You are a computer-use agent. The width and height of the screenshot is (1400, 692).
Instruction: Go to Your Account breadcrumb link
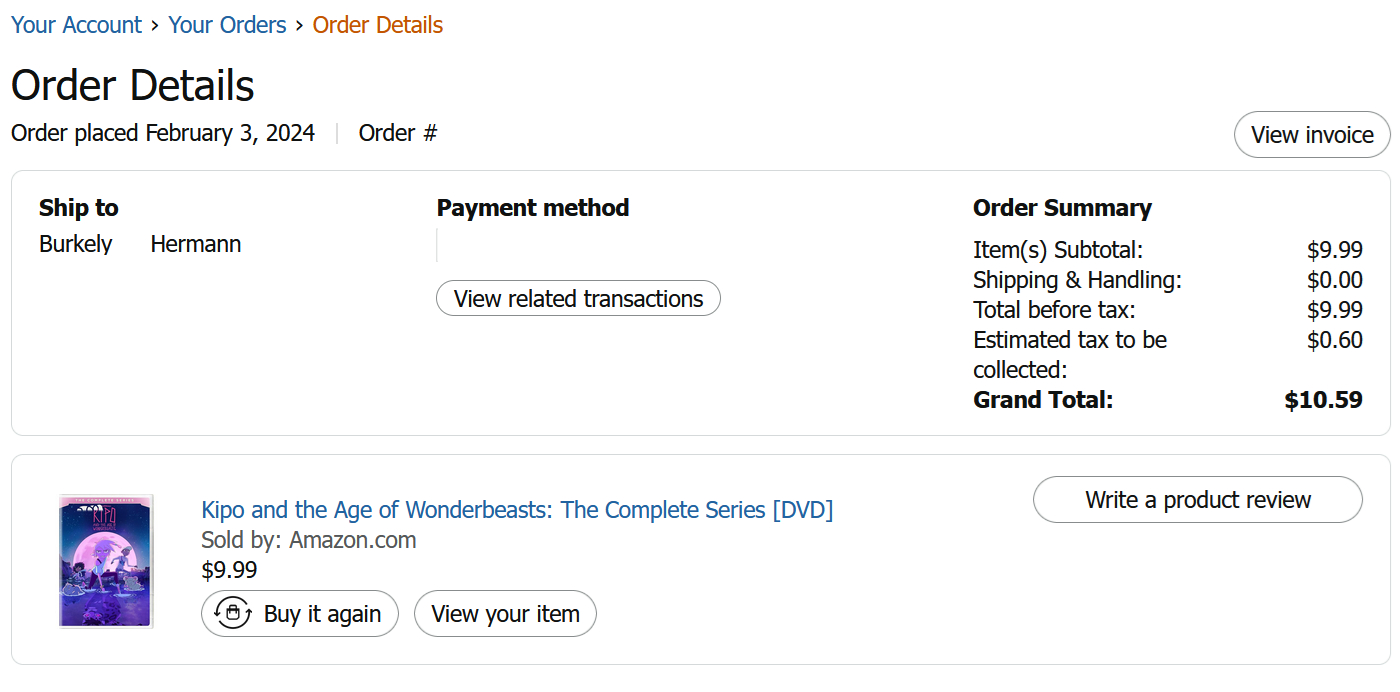(x=76, y=25)
